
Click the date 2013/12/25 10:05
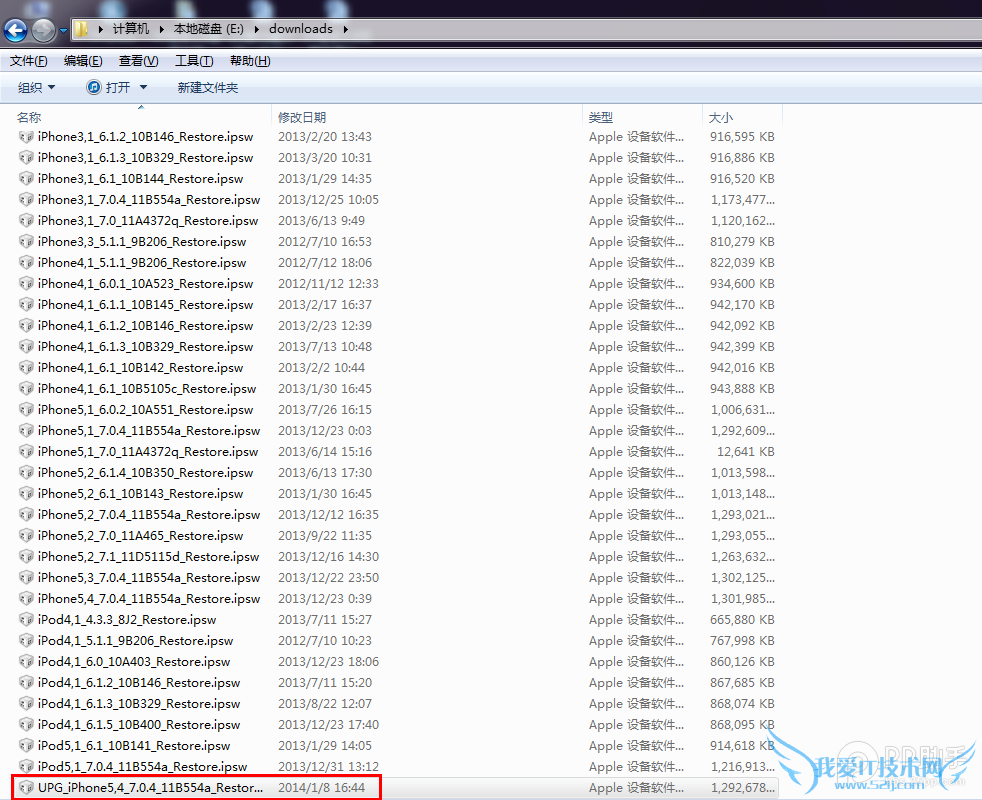click(328, 199)
